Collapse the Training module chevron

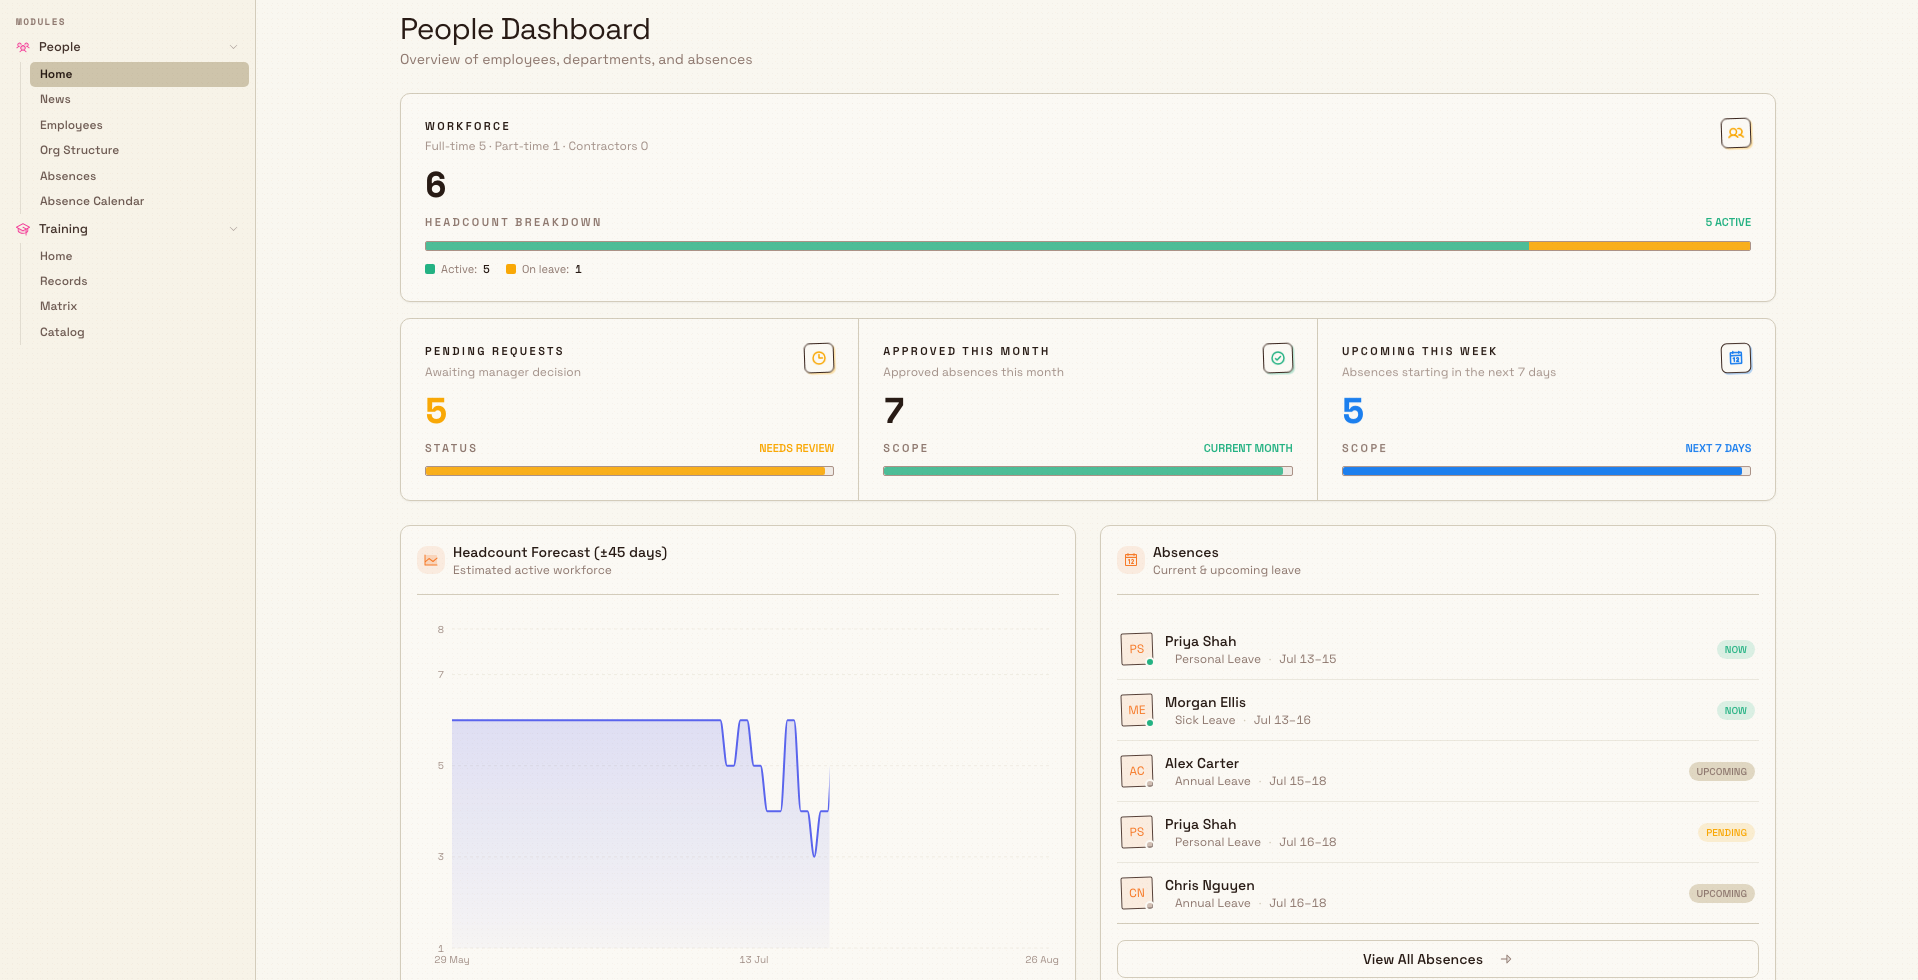click(x=234, y=229)
